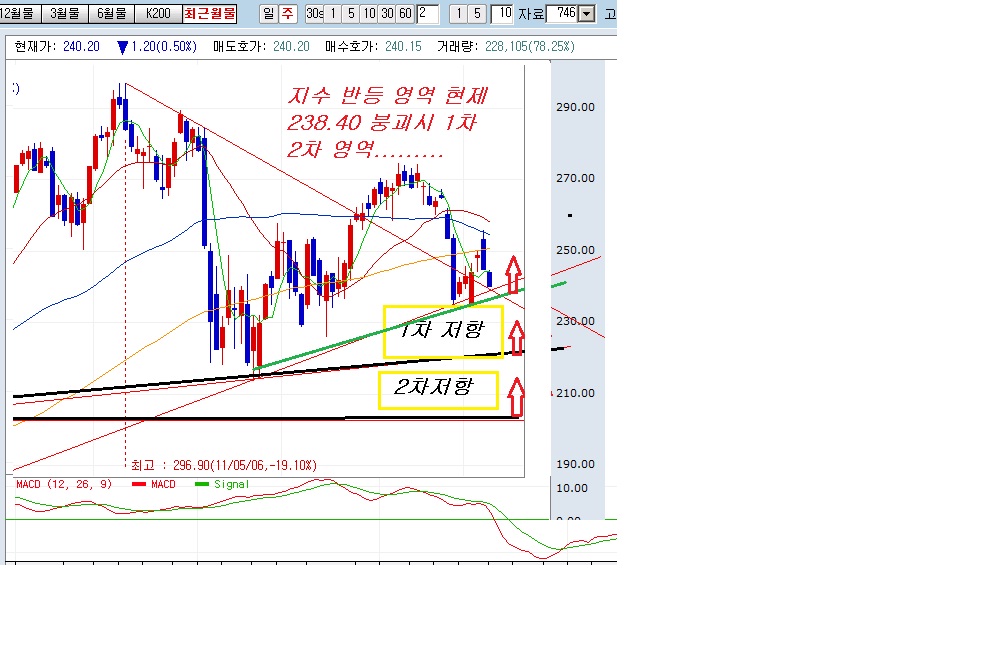Switch chart to daily 일 period
The image size is (989, 650).
(269, 14)
